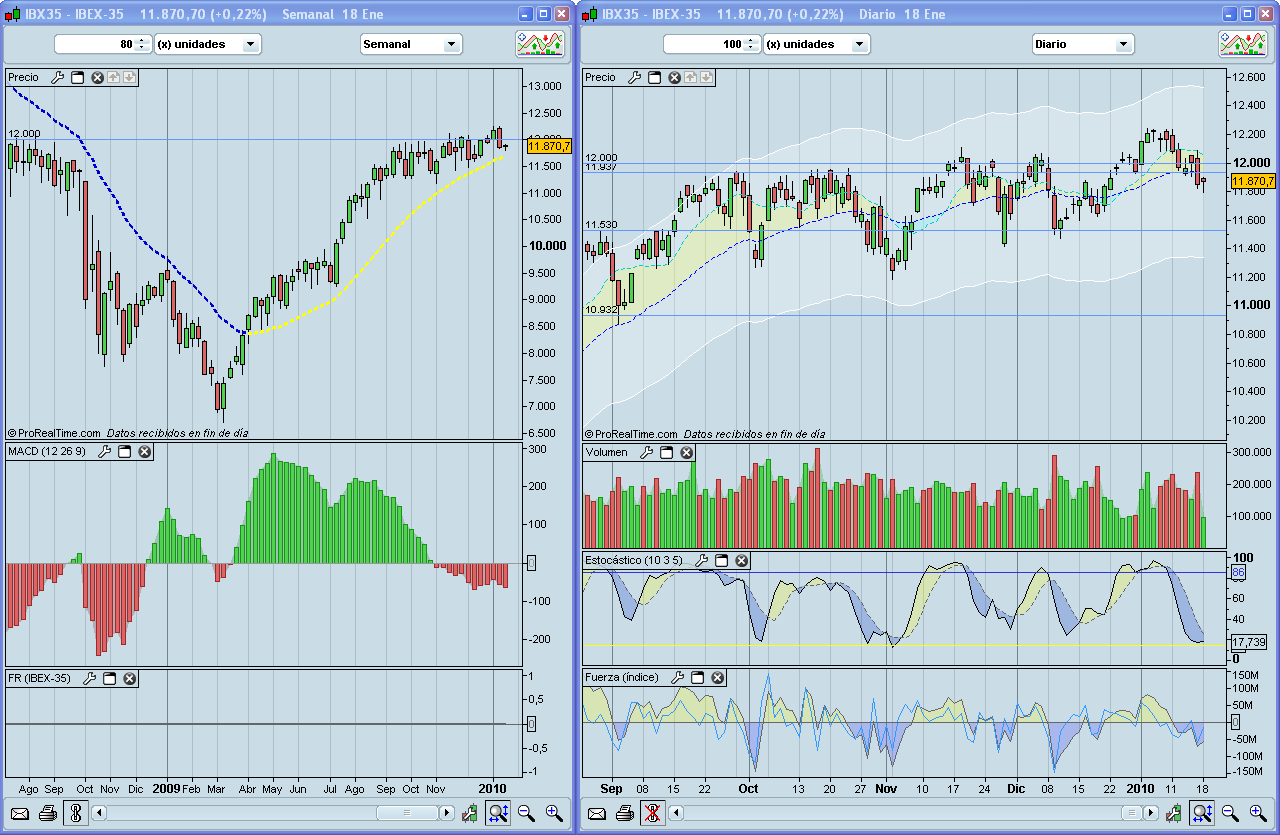1280x835 pixels.
Task: Decrease units stepper showing 80
Action: coord(143,49)
